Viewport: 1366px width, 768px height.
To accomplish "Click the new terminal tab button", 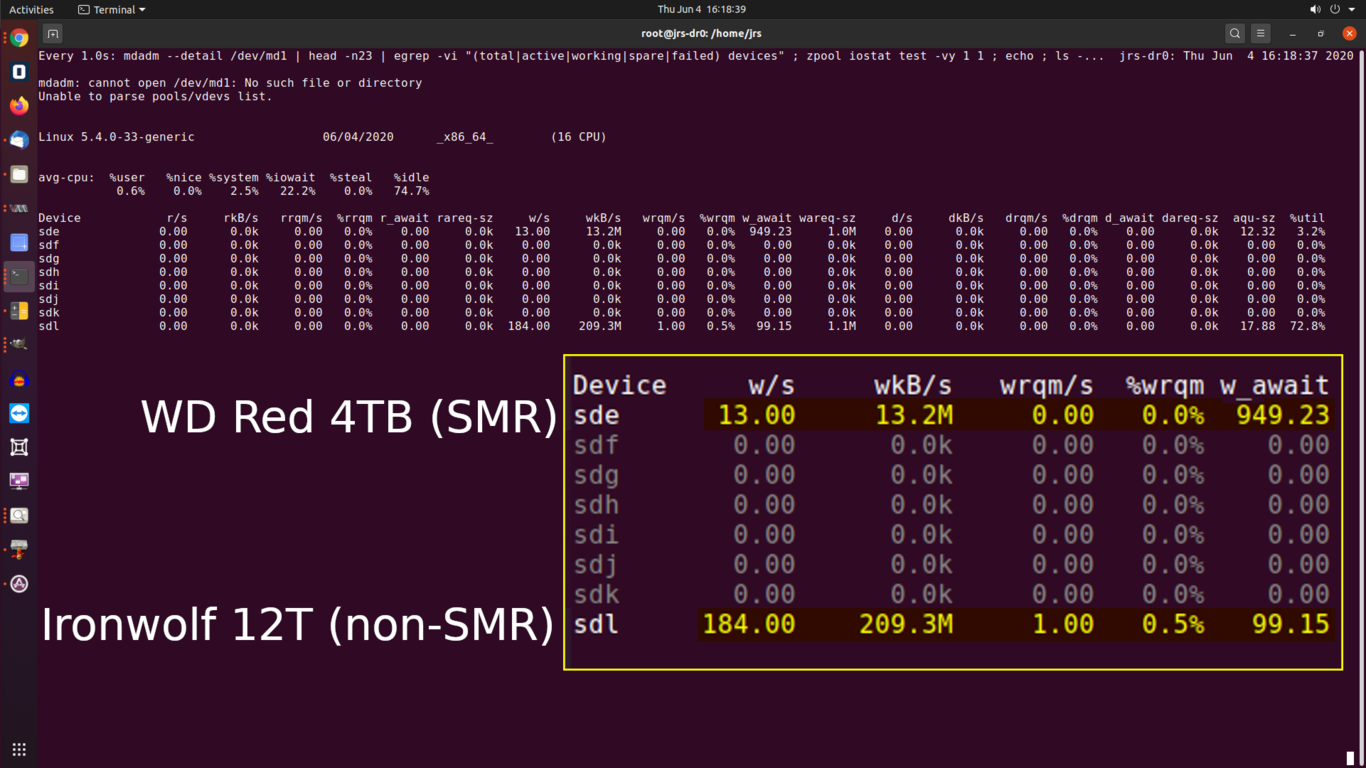I will click(53, 33).
